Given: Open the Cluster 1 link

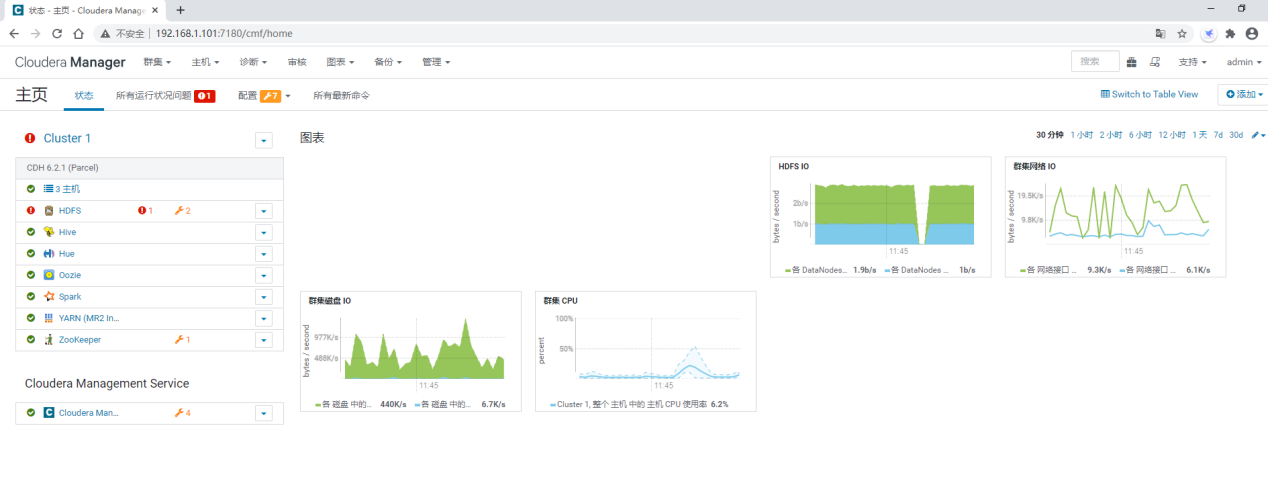Looking at the screenshot, I should 67,139.
